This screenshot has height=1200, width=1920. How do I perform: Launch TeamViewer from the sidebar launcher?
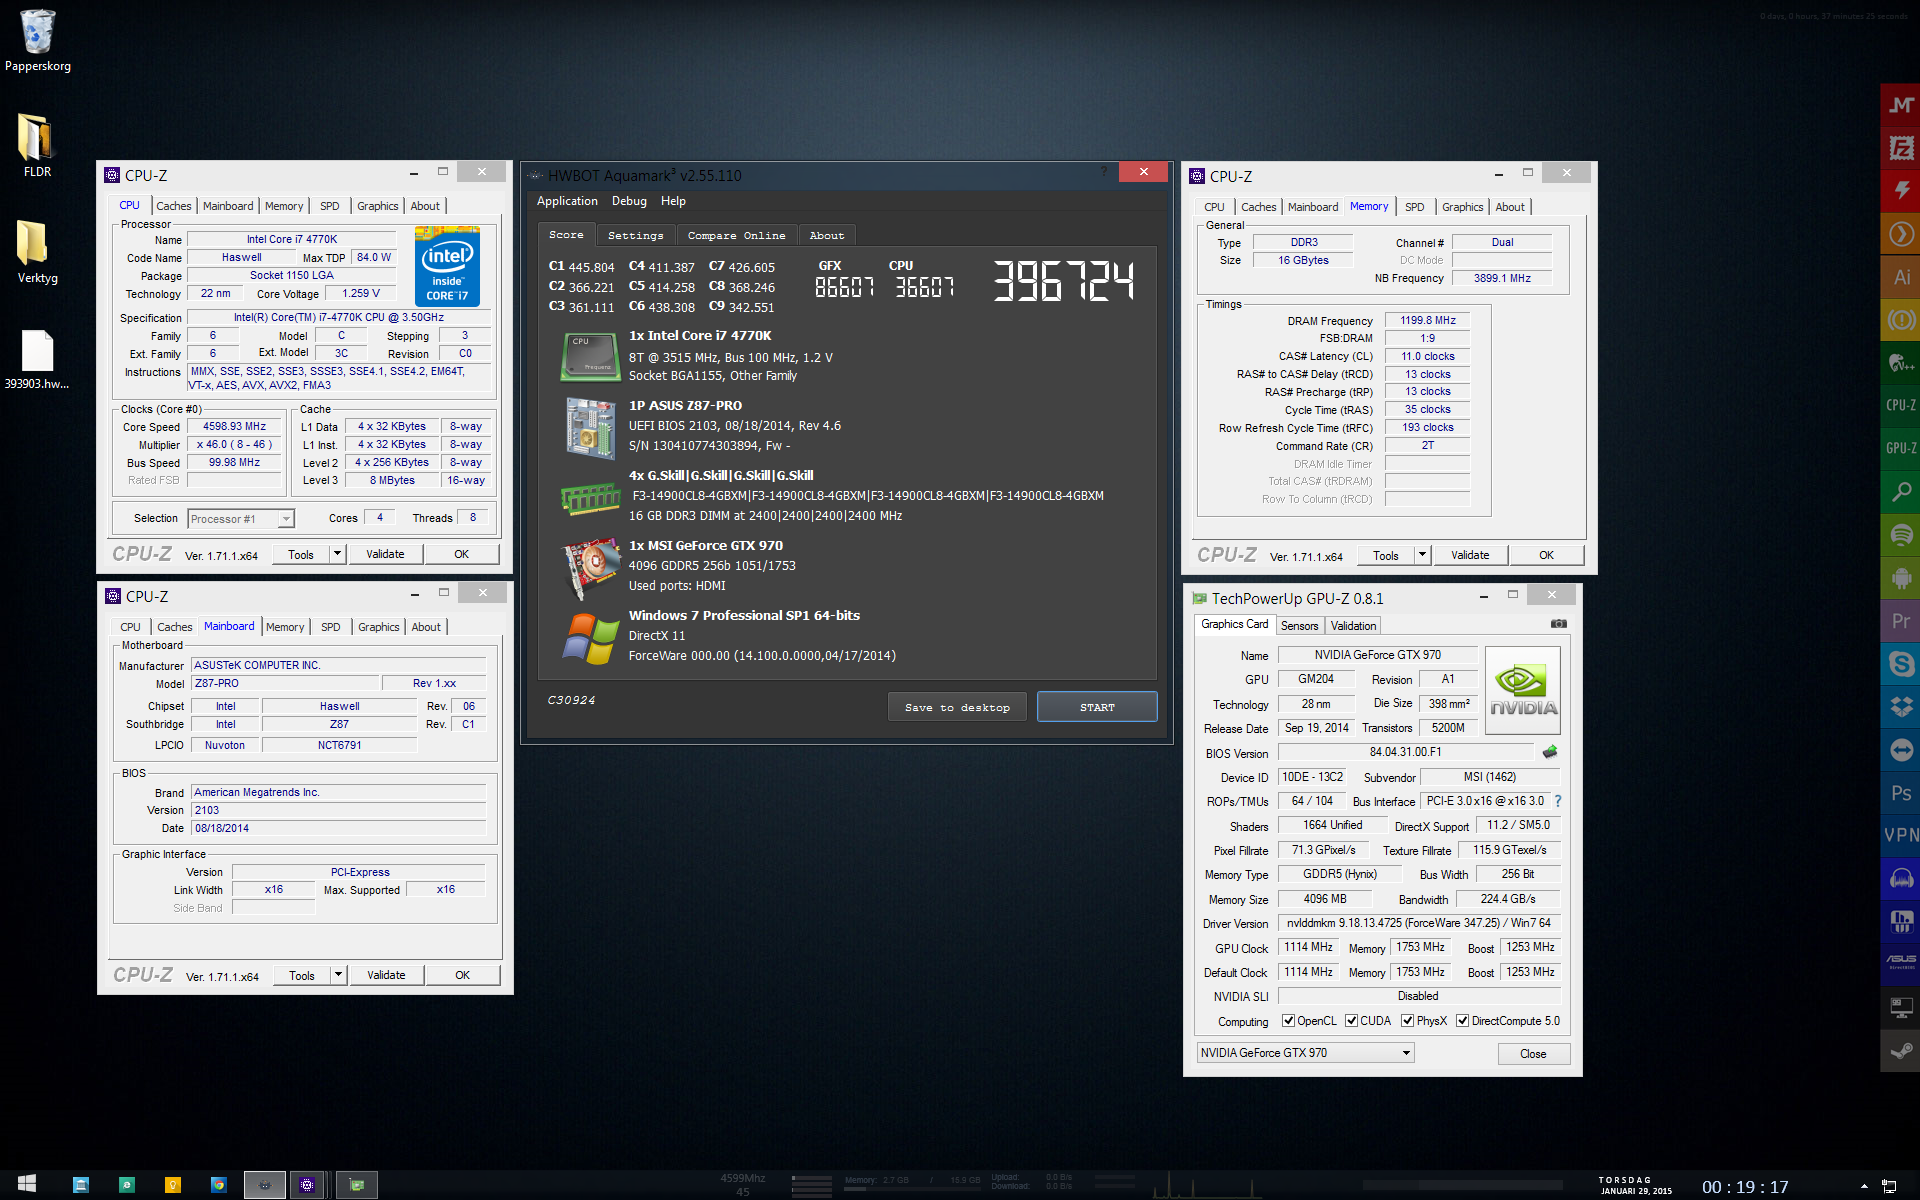[1900, 750]
